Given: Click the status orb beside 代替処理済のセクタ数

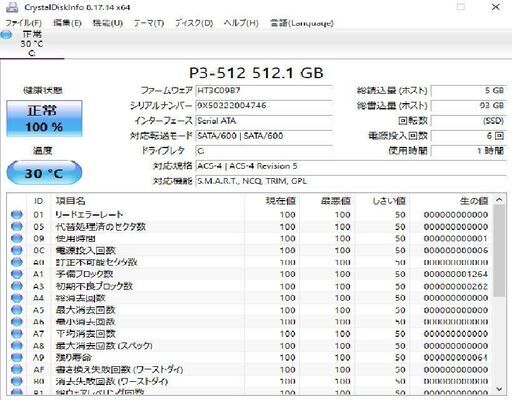Looking at the screenshot, I should 17,227.
